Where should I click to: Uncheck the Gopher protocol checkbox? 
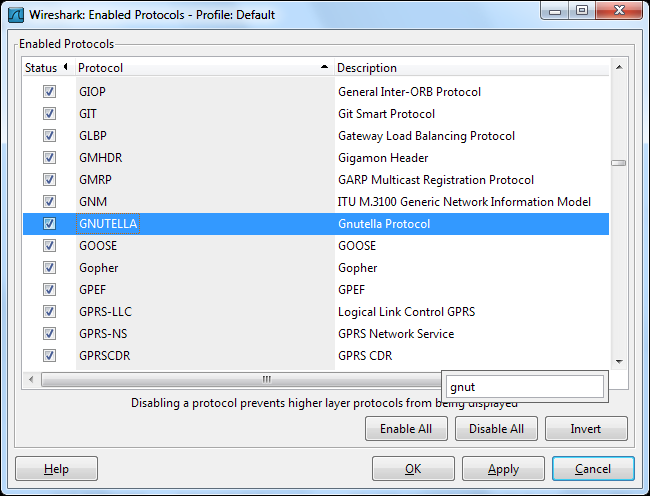point(49,268)
